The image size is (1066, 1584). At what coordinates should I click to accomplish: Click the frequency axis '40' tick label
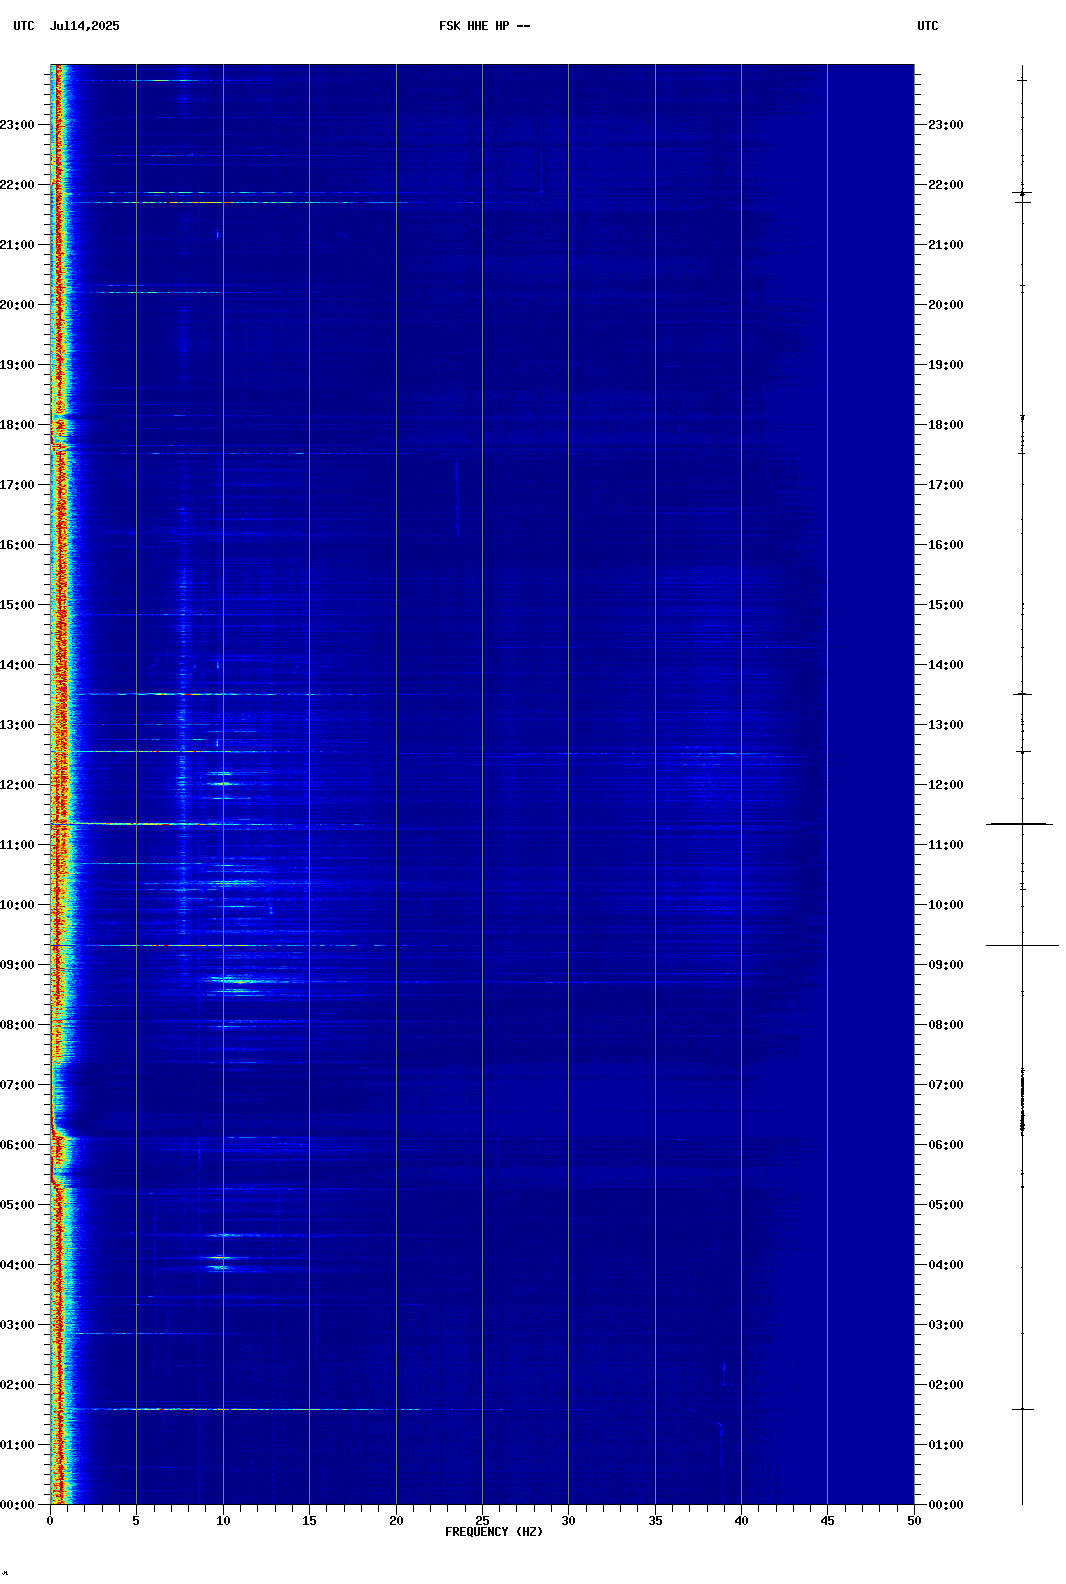pos(741,1521)
